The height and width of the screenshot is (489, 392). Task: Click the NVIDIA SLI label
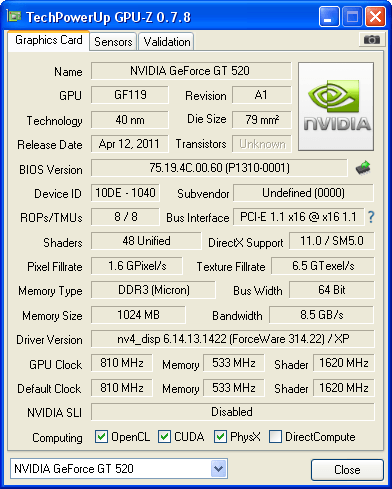54,413
